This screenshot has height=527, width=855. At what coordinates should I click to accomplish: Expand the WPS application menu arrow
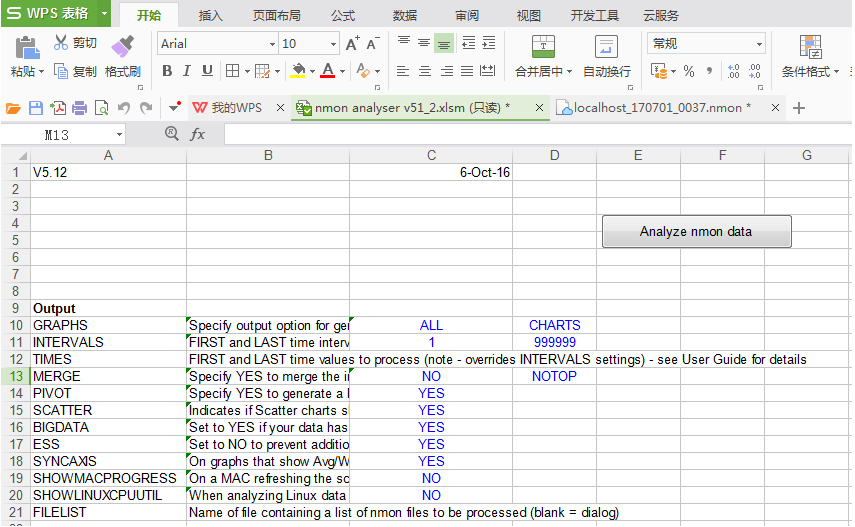104,14
